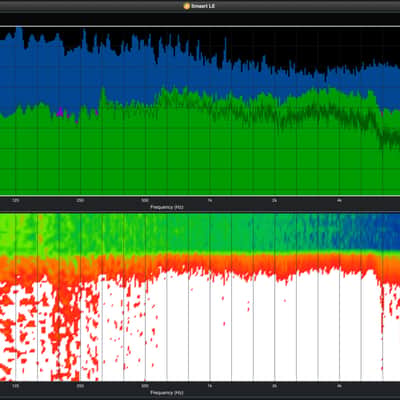Click the 4k label under spectrograph
Screen dimensions: 400x400
[x=339, y=386]
